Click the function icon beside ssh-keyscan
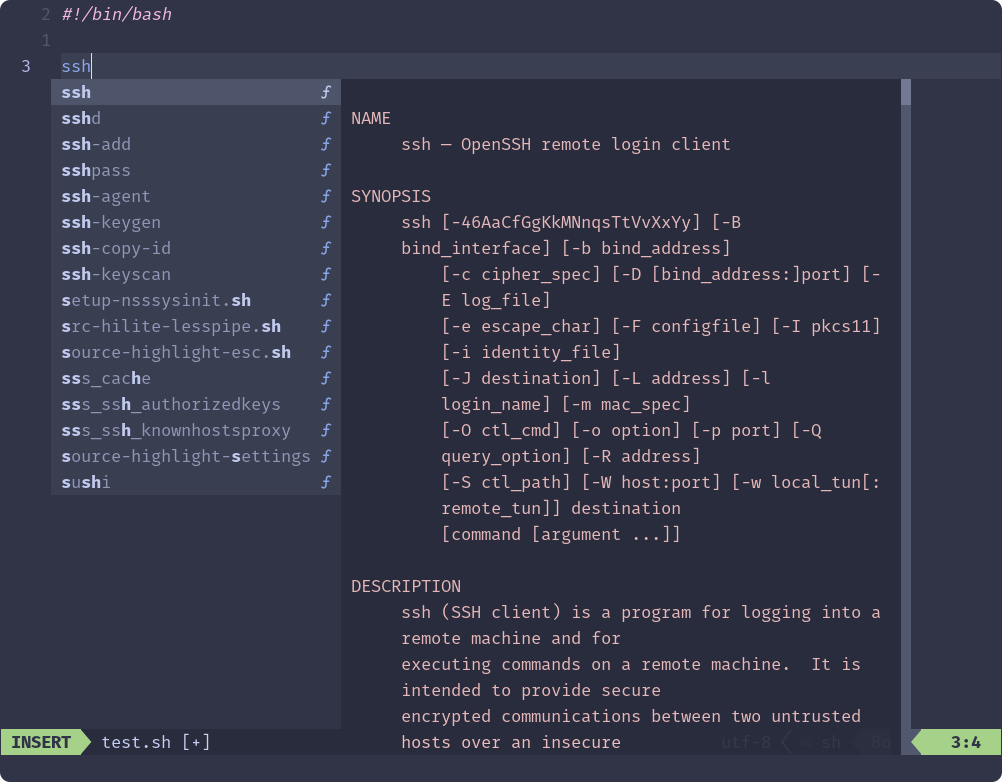The image size is (1002, 782). point(326,275)
